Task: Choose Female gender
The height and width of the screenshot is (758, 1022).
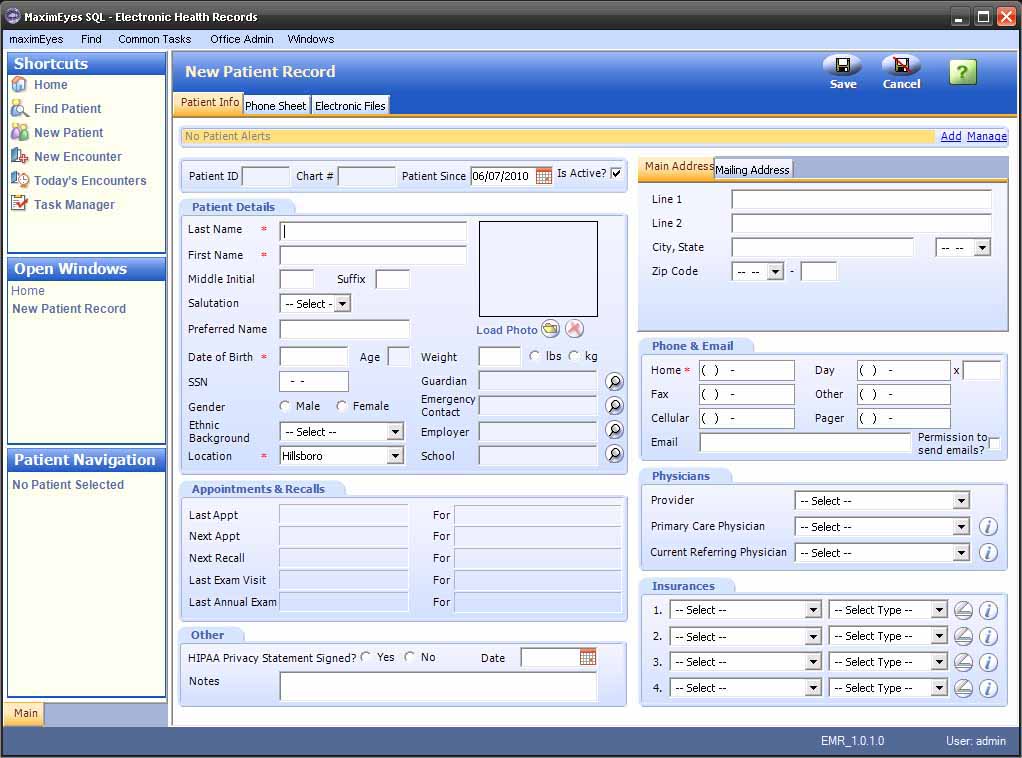Action: (x=342, y=406)
